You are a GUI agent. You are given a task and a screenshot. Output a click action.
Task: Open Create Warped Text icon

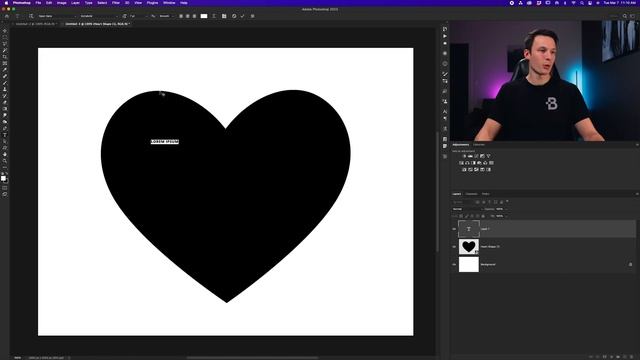pyautogui.click(x=214, y=16)
